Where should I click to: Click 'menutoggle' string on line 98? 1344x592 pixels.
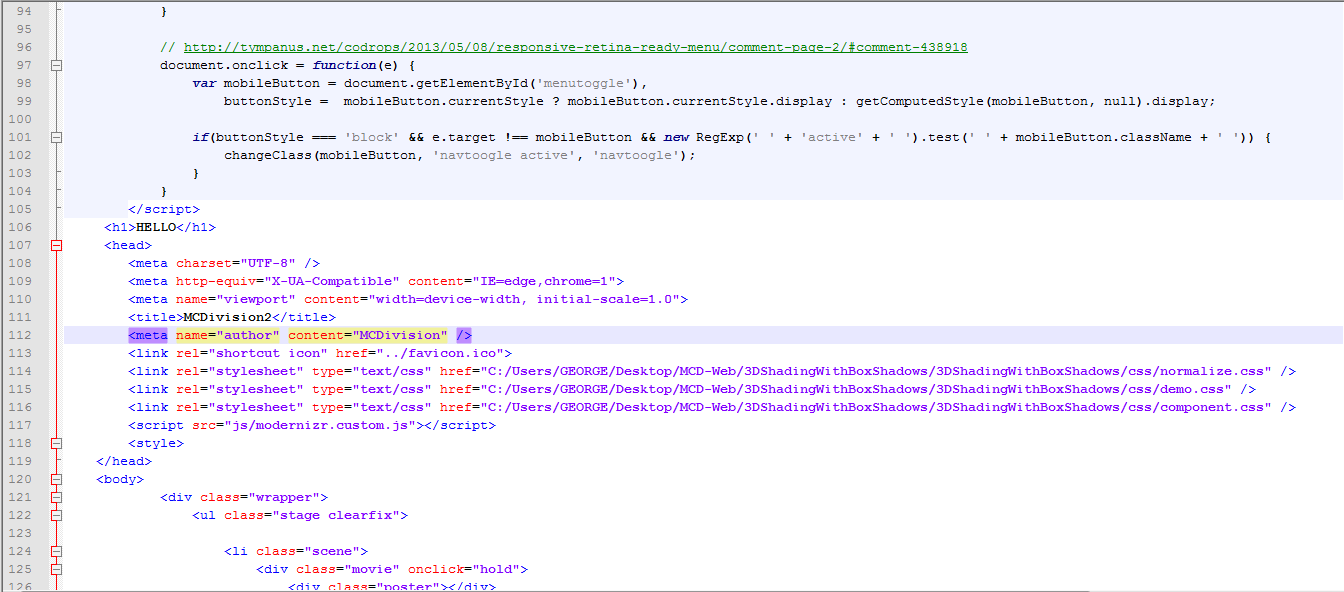[x=584, y=83]
